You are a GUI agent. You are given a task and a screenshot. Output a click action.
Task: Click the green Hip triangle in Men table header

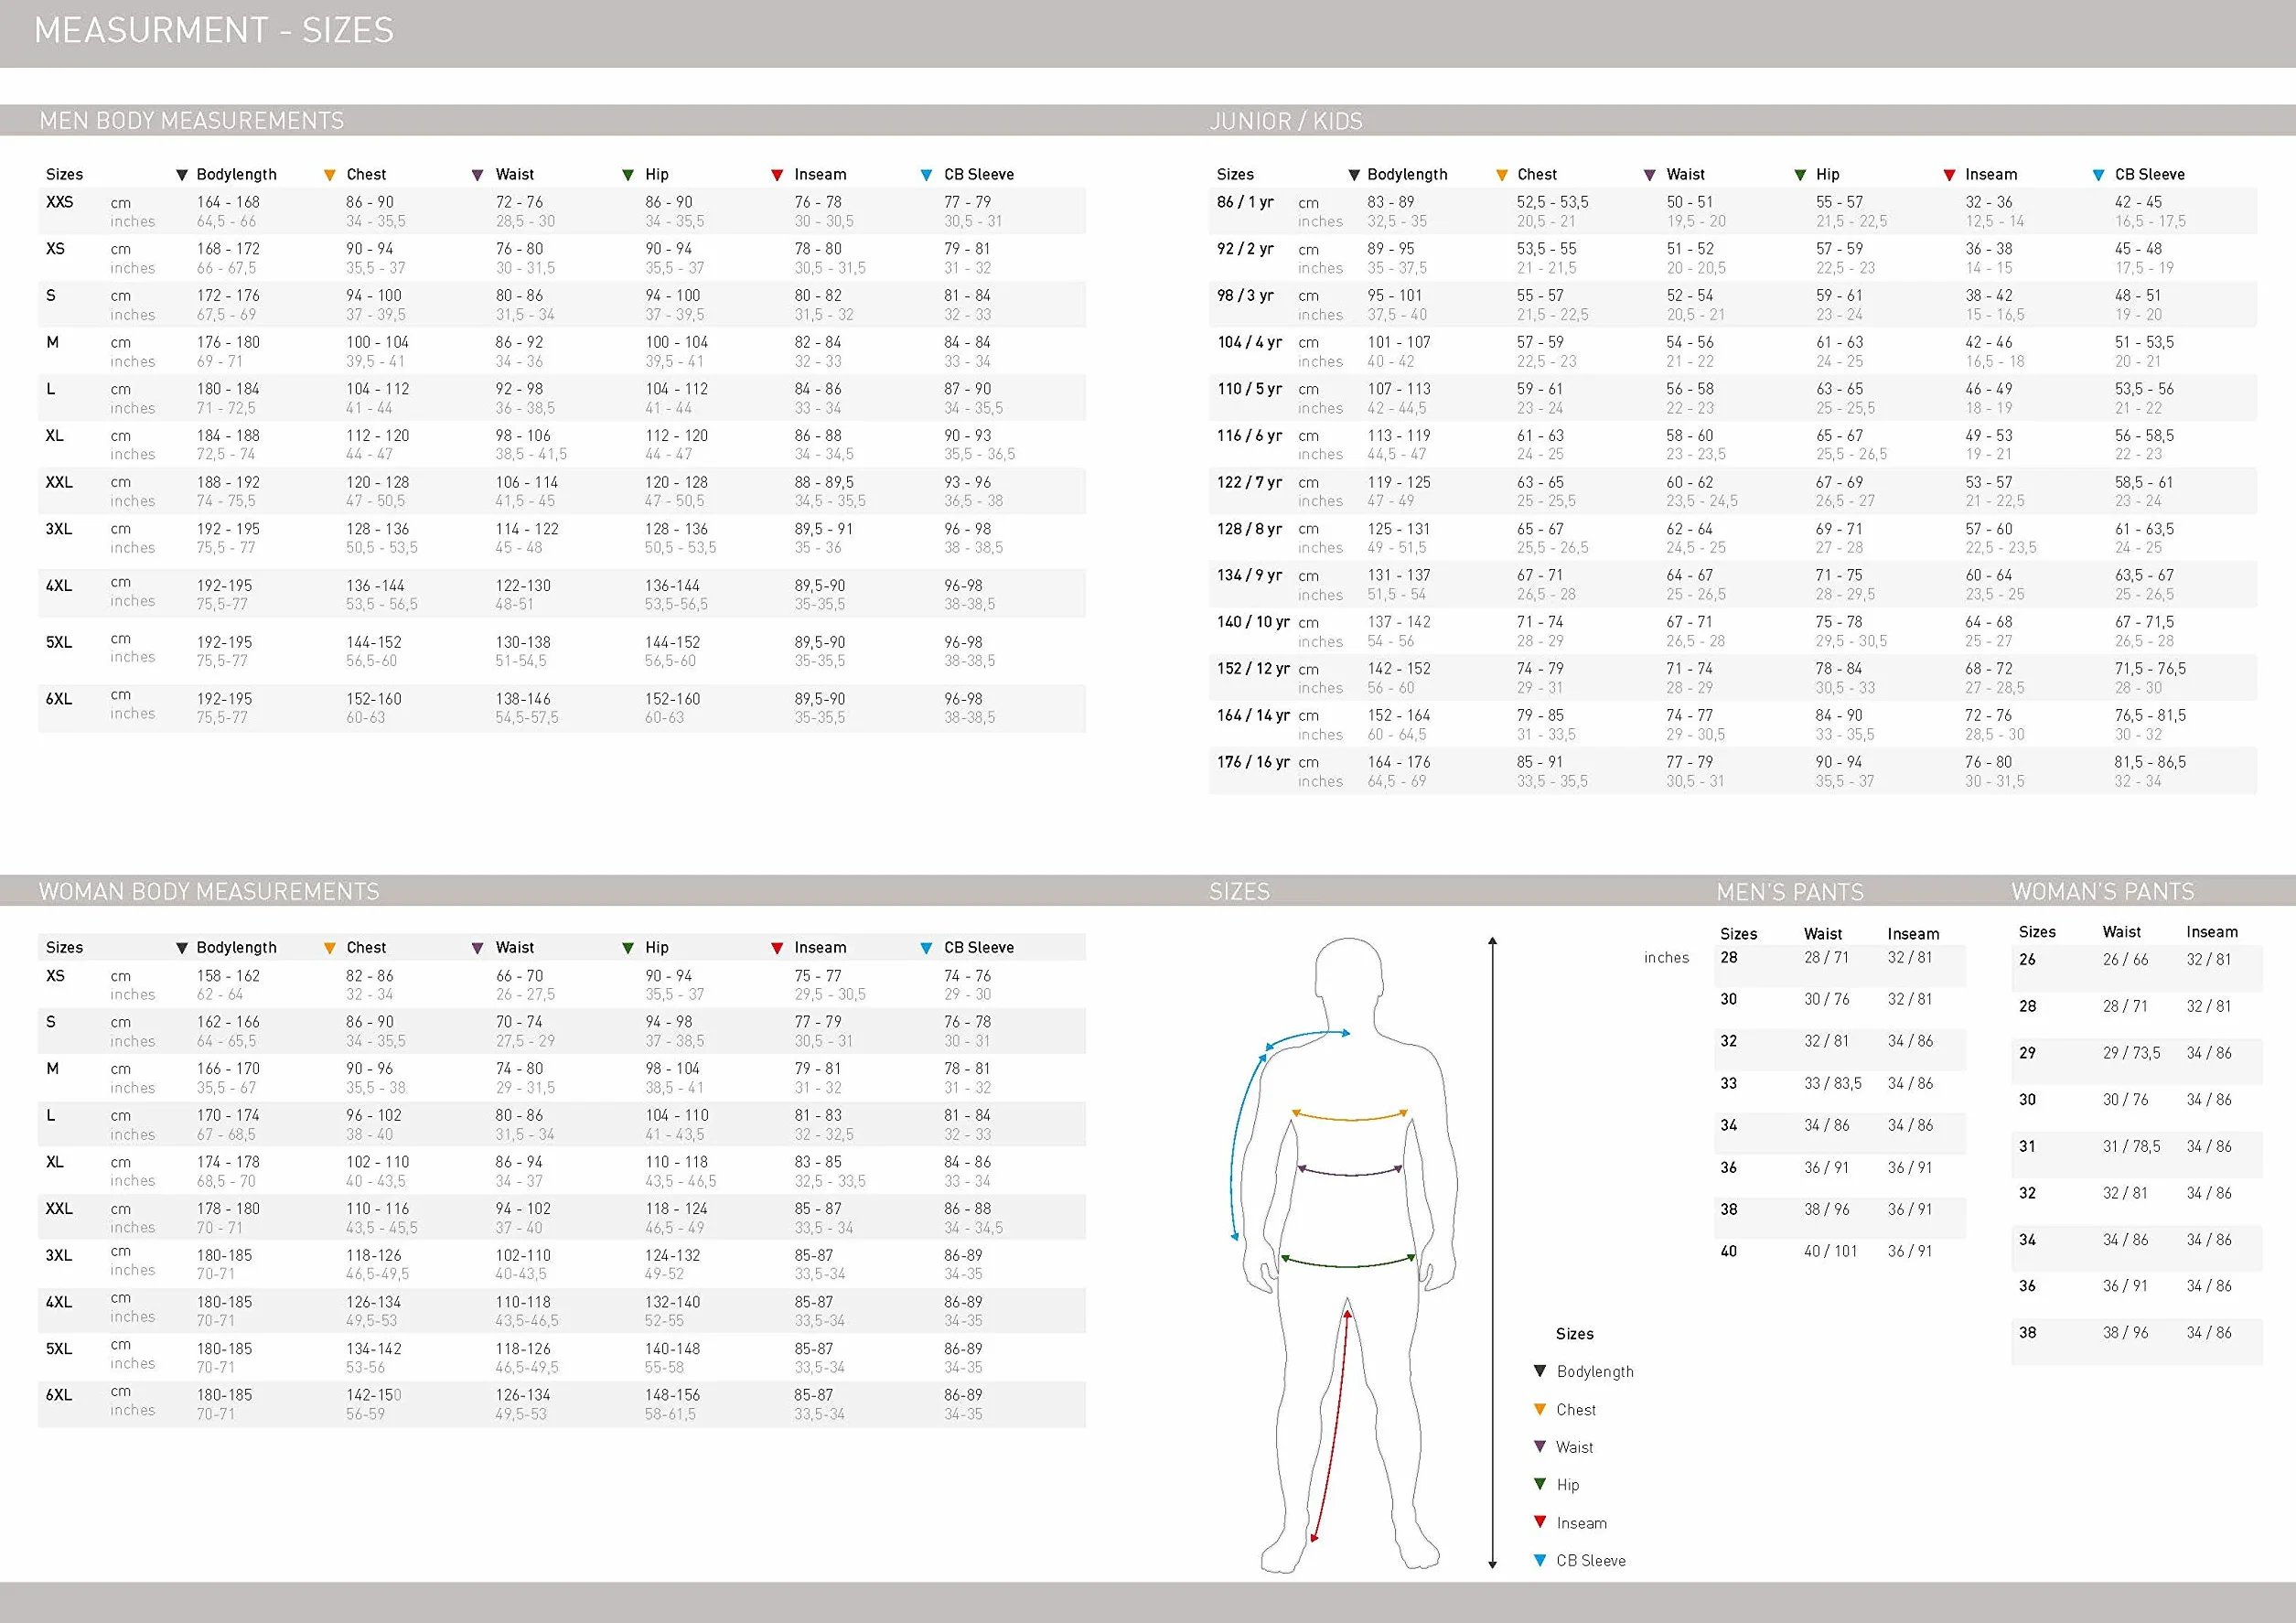click(628, 175)
